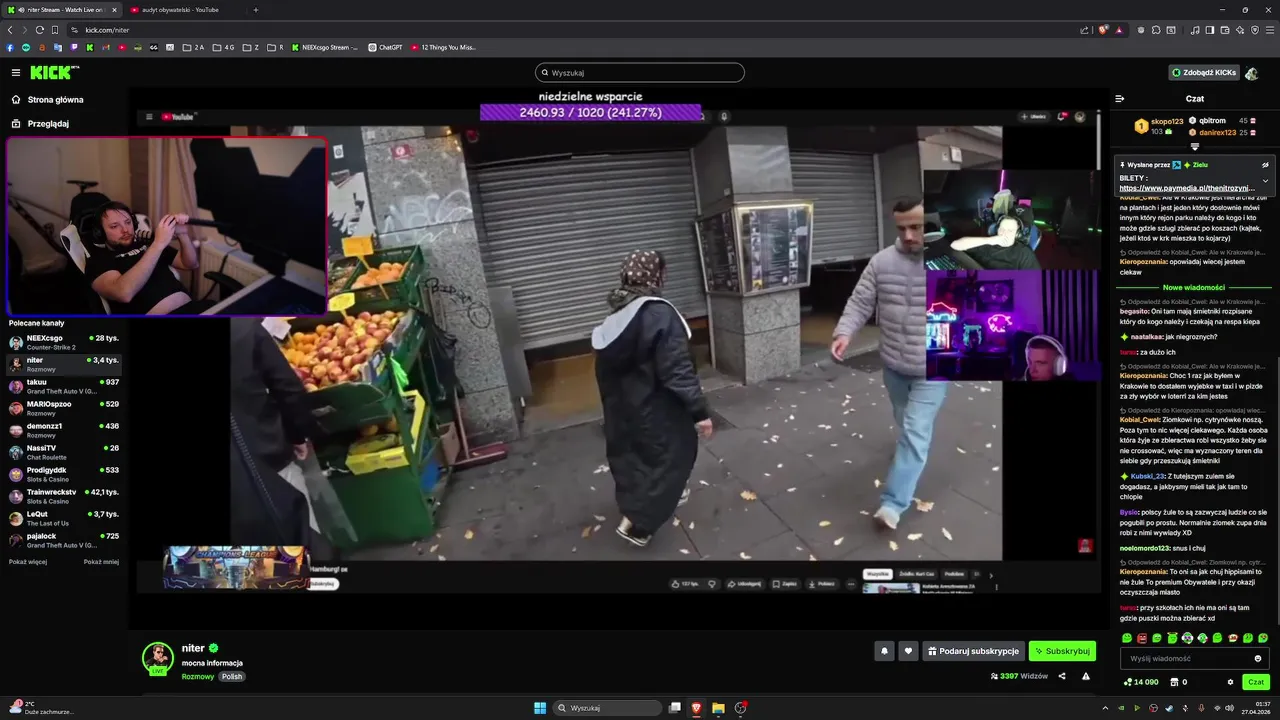Viewport: 1280px width, 720px height.
Task: Click the green Subskrybuj button
Action: click(x=1062, y=651)
